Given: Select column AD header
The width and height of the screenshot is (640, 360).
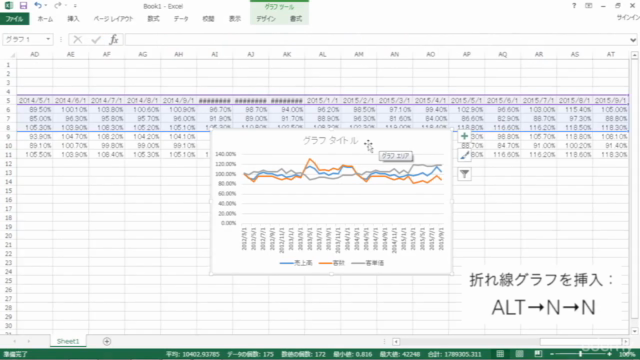Looking at the screenshot, I should tap(35, 54).
